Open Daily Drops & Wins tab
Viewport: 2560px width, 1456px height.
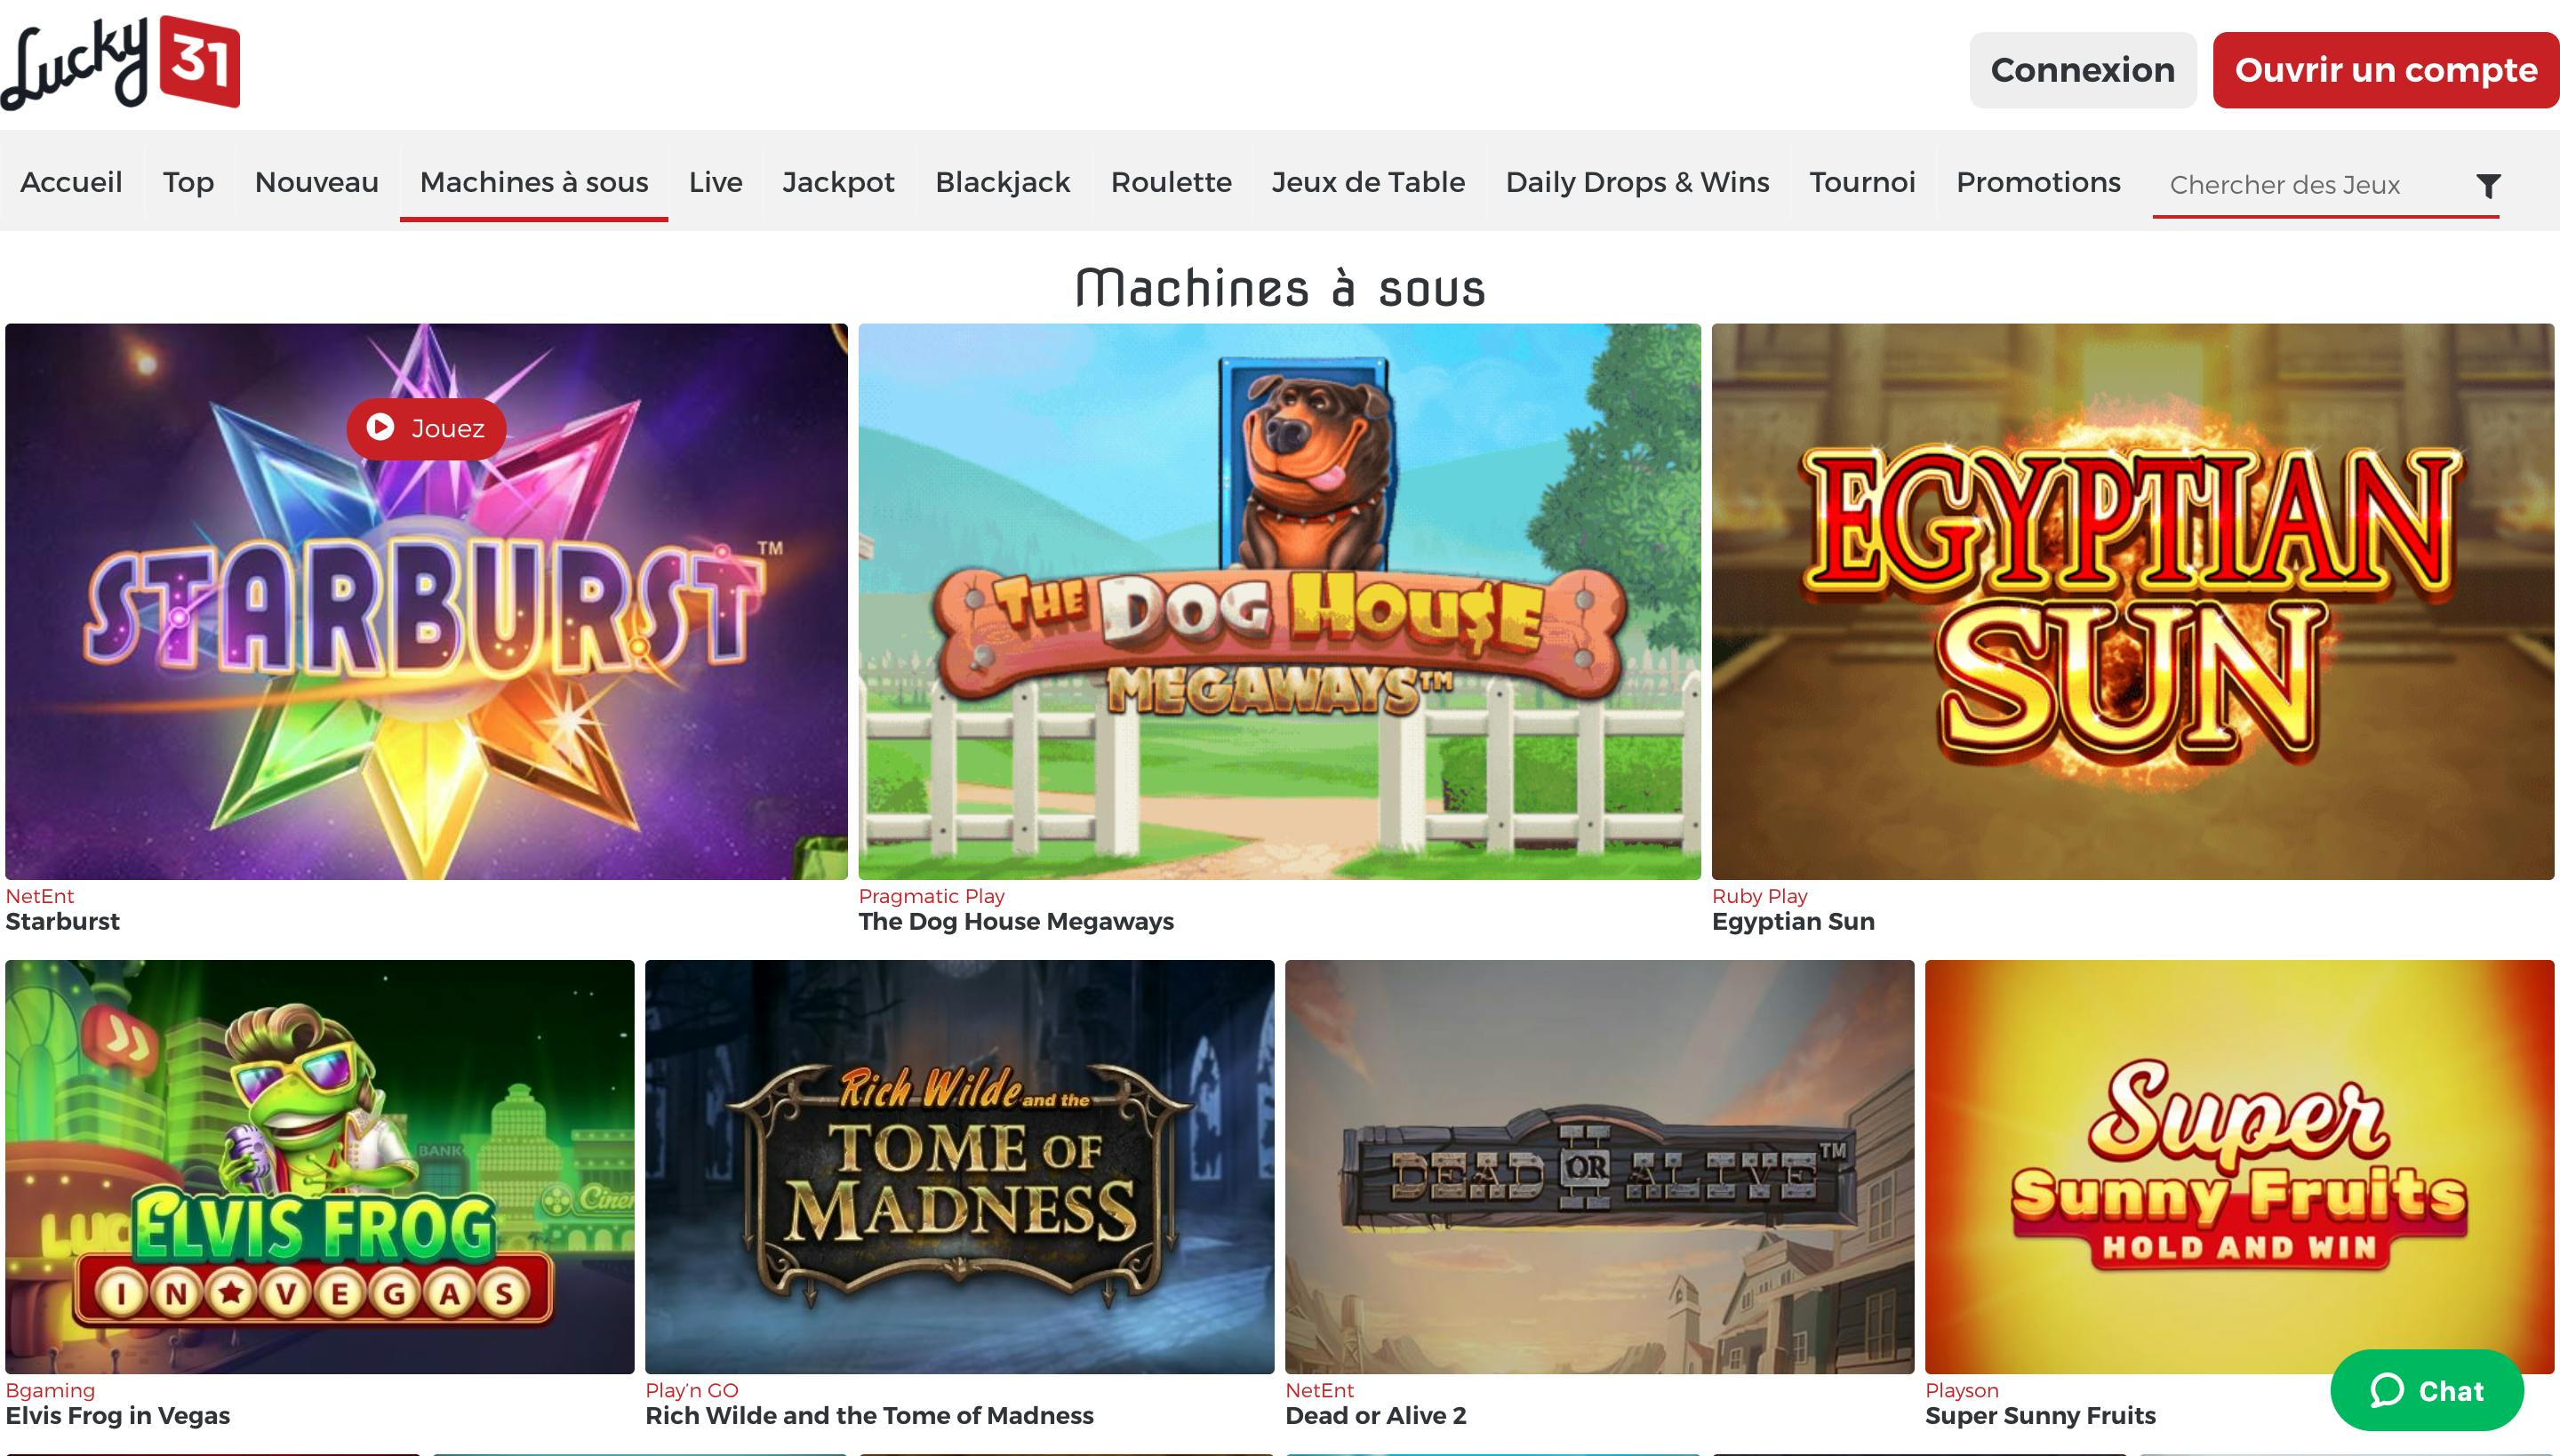pos(1638,182)
